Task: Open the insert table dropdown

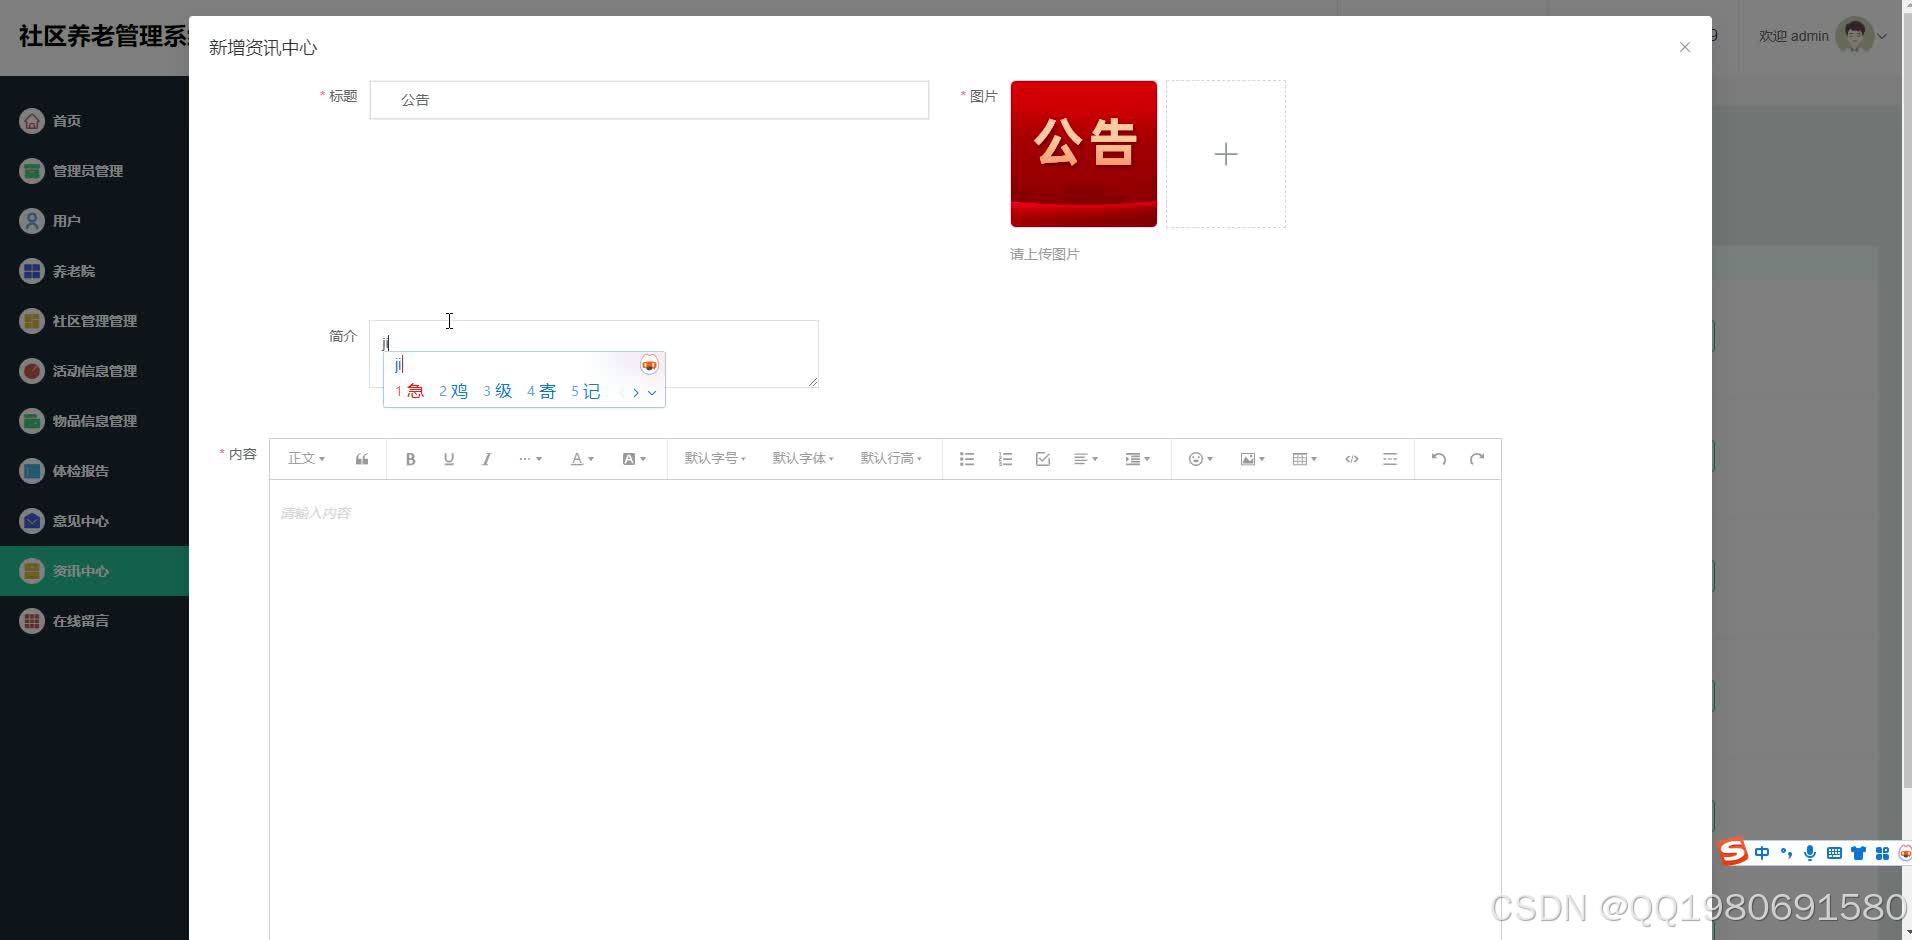Action: (x=1305, y=459)
